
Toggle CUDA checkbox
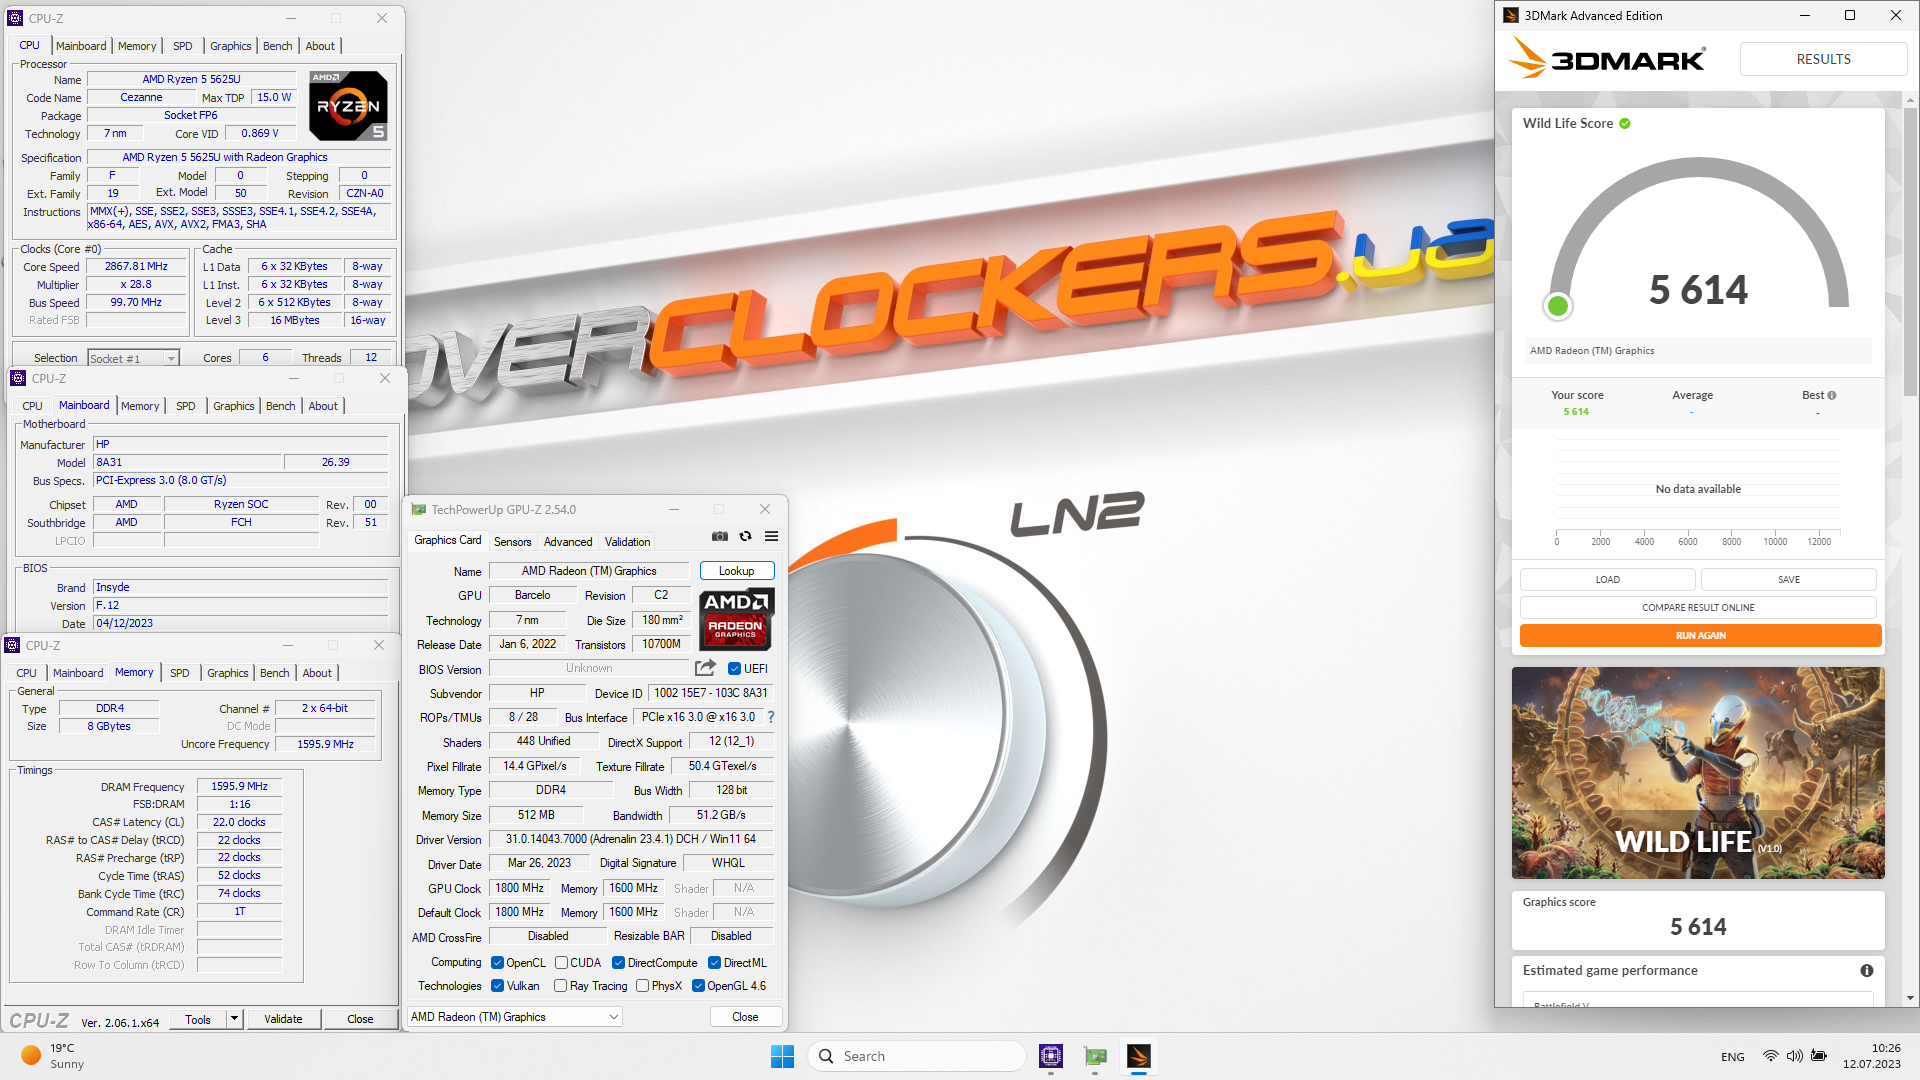tap(561, 963)
